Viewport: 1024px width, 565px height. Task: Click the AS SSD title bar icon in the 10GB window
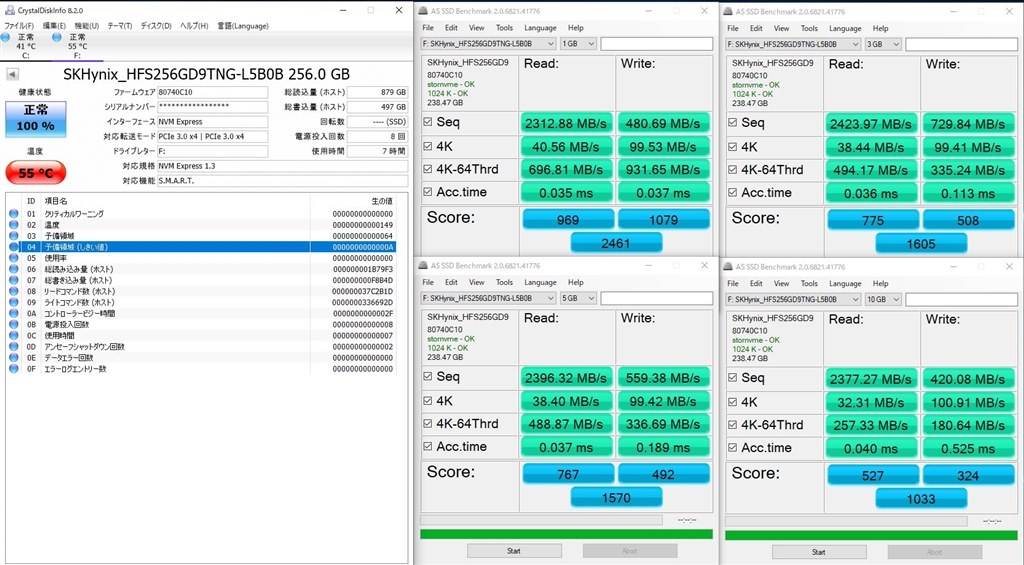coord(728,266)
